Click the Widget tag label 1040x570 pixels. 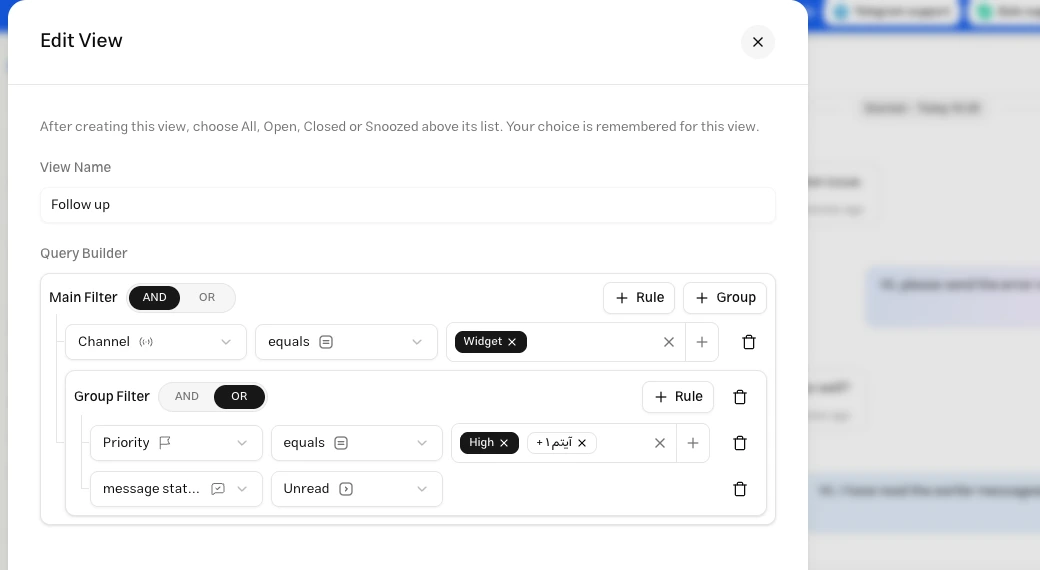click(483, 342)
